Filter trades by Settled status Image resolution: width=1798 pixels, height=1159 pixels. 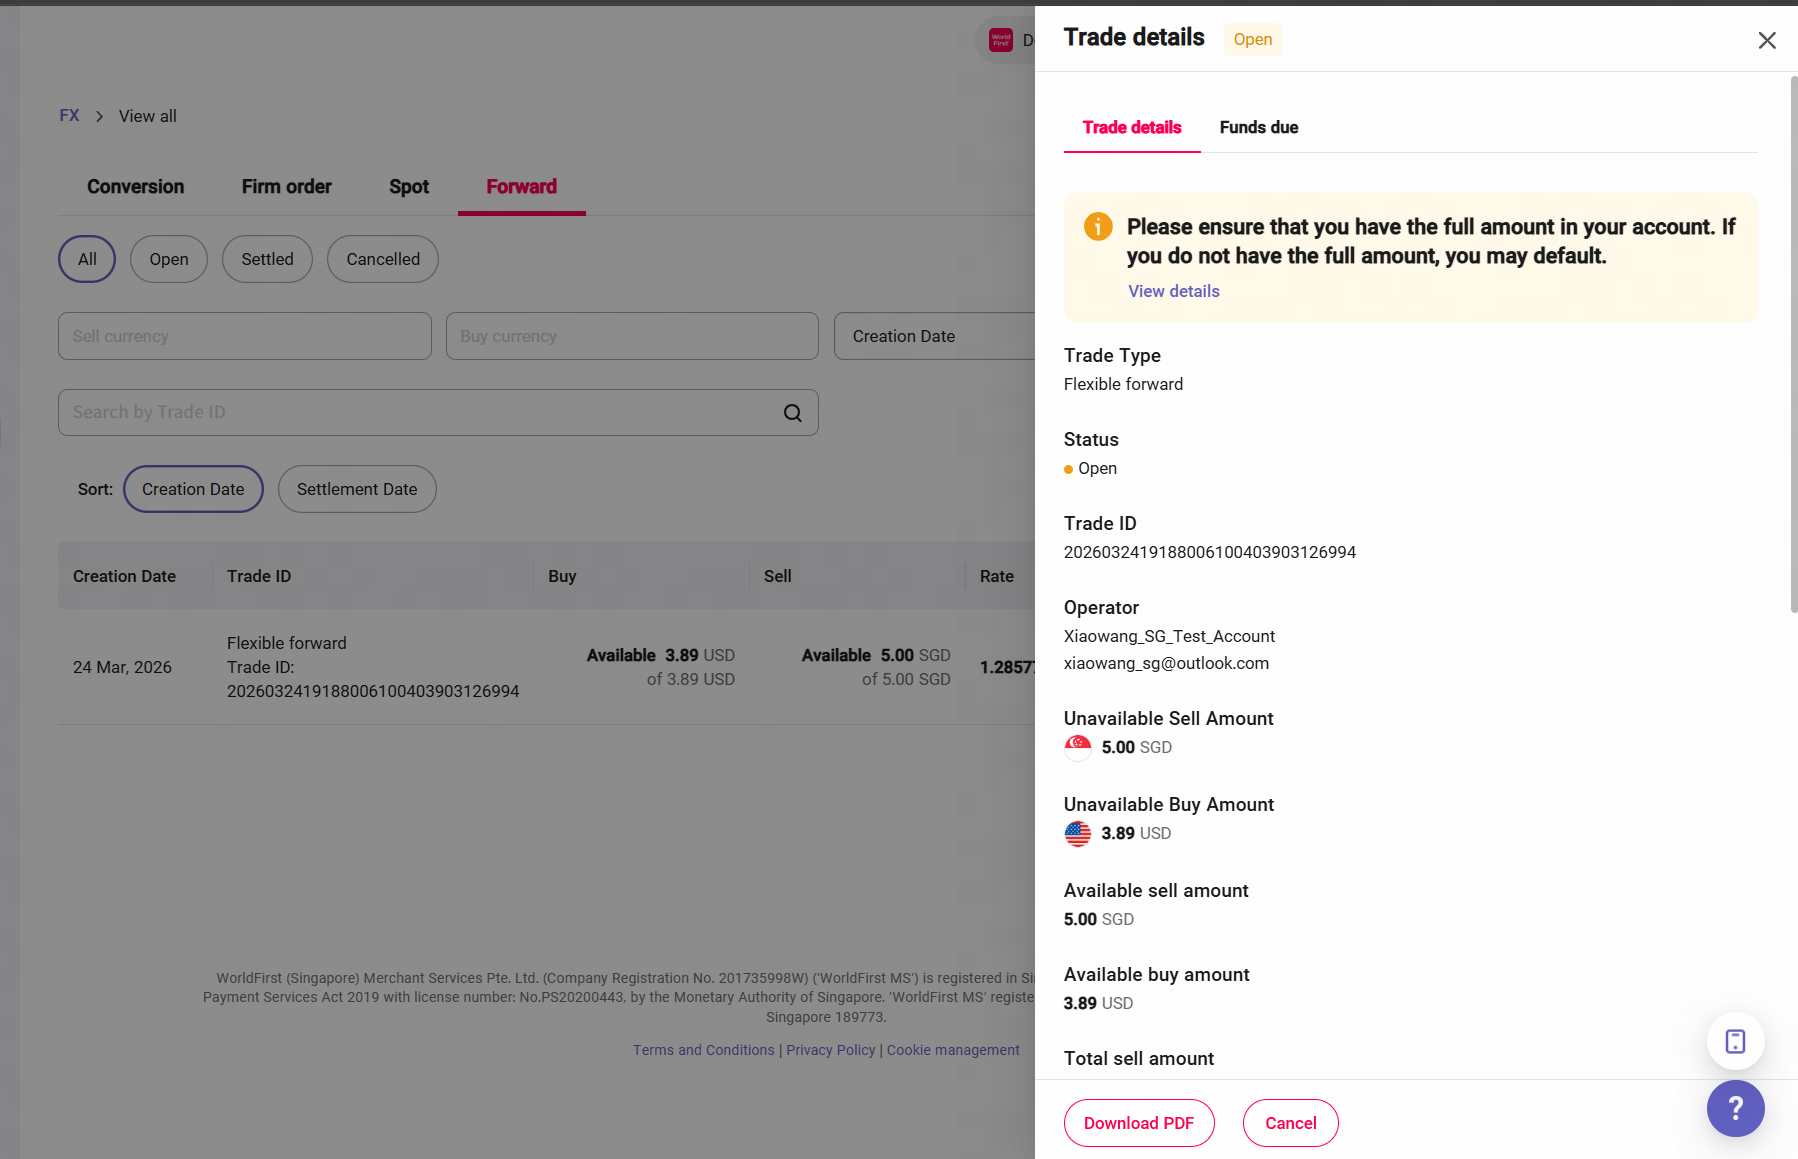[x=267, y=259]
